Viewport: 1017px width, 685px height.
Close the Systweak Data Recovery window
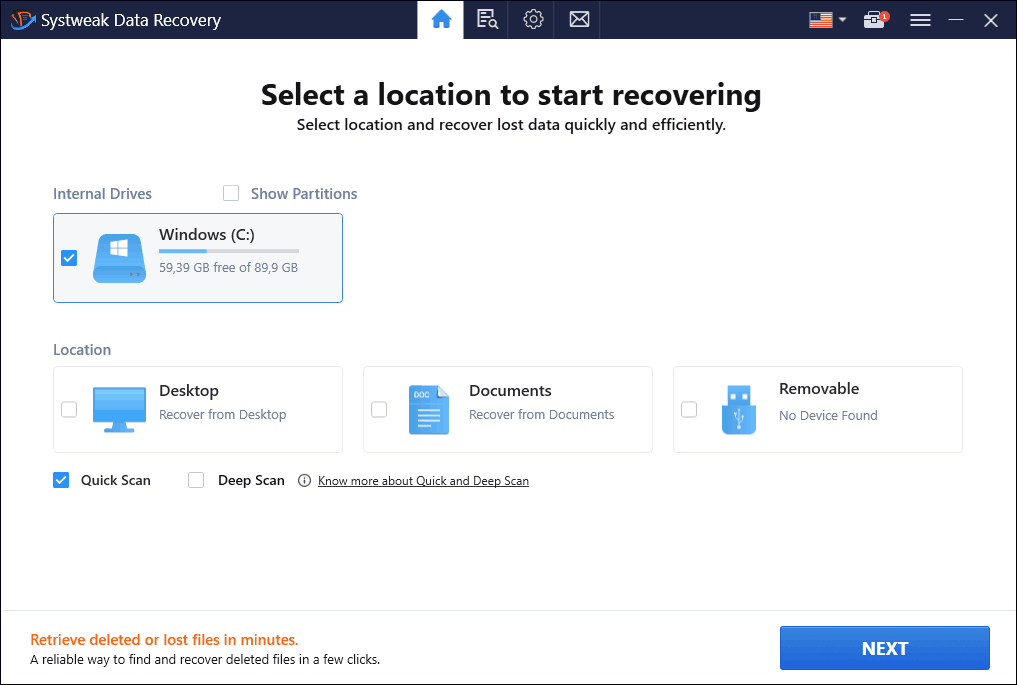pos(990,20)
